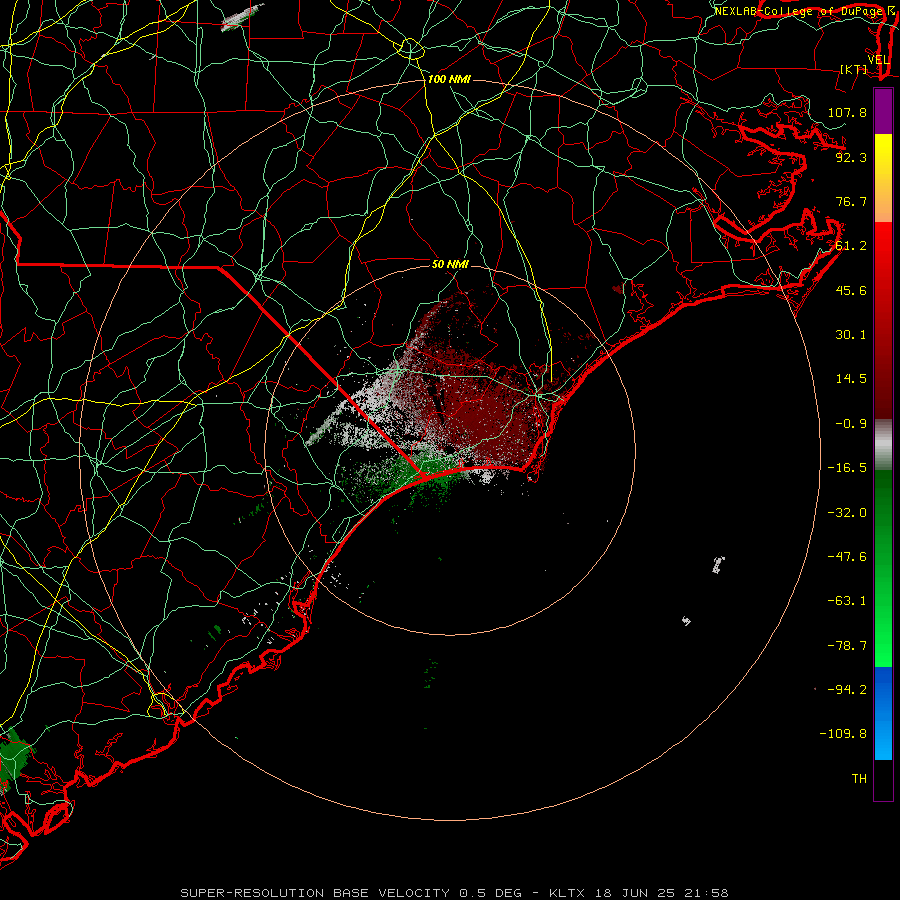Select the -109.8 velocity scale value
Image resolution: width=900 pixels, height=900 pixels.
tap(843, 734)
